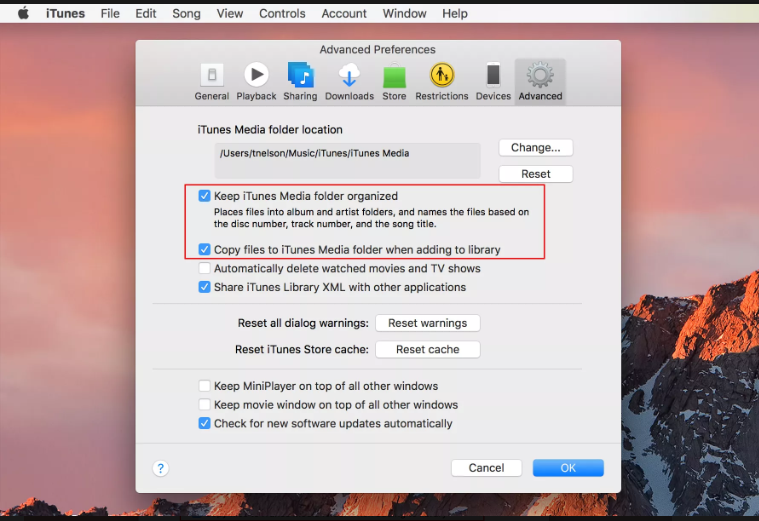
Task: Confirm preferences with the OK button
Action: tap(568, 468)
